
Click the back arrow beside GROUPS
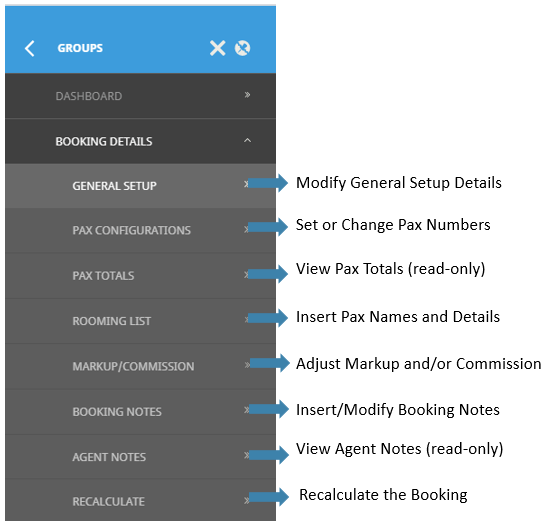tap(30, 48)
